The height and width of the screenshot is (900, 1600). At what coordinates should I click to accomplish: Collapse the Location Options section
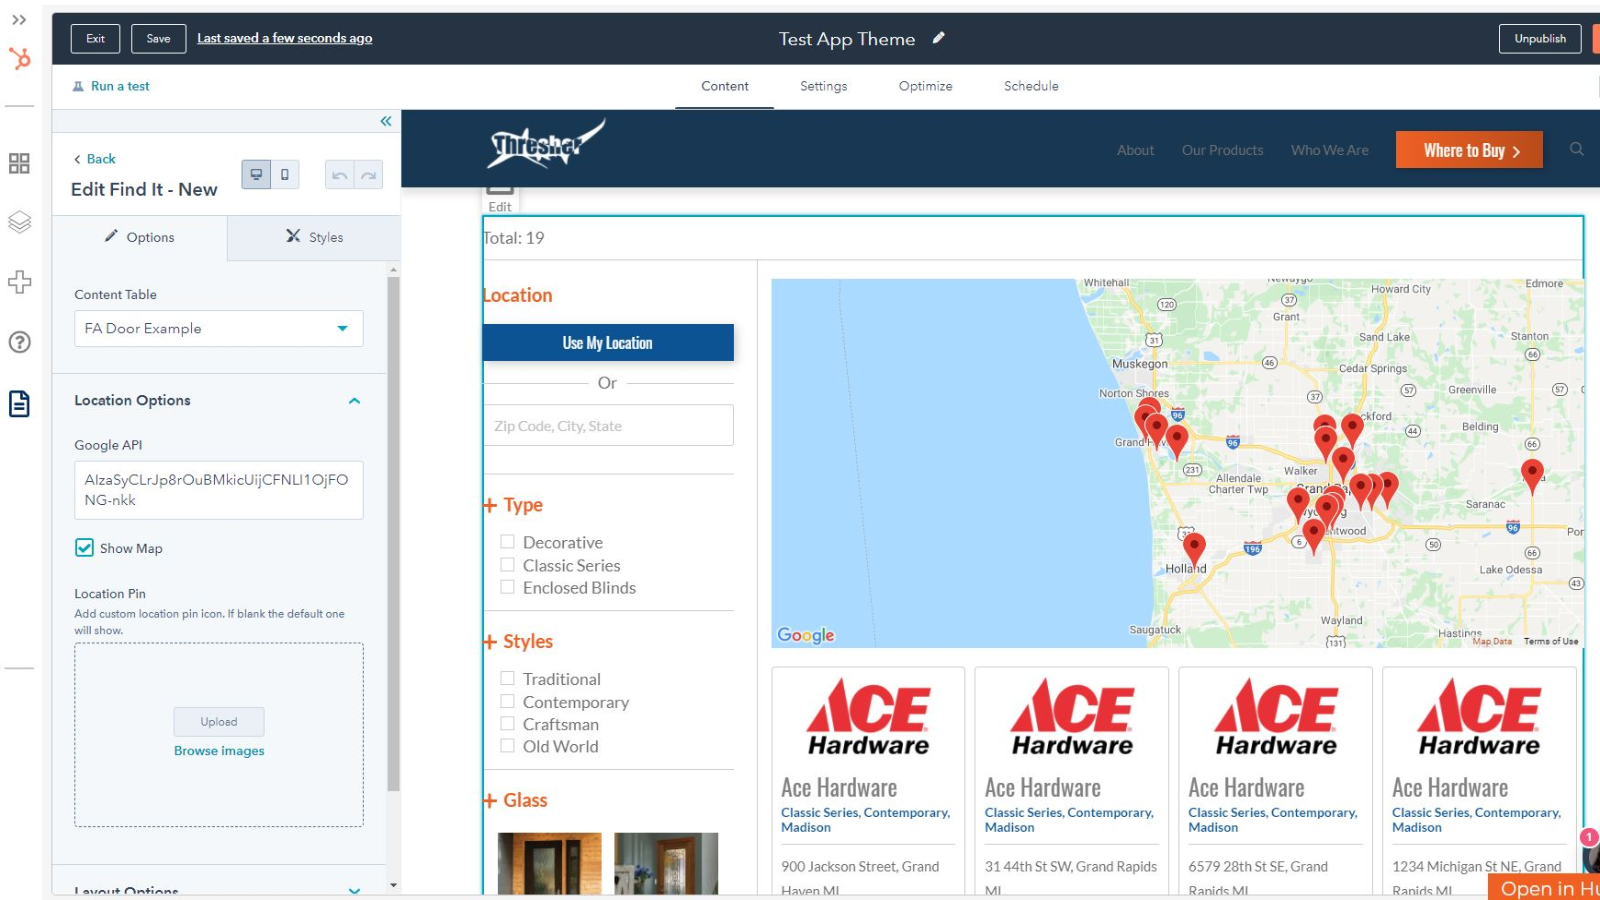tap(354, 400)
